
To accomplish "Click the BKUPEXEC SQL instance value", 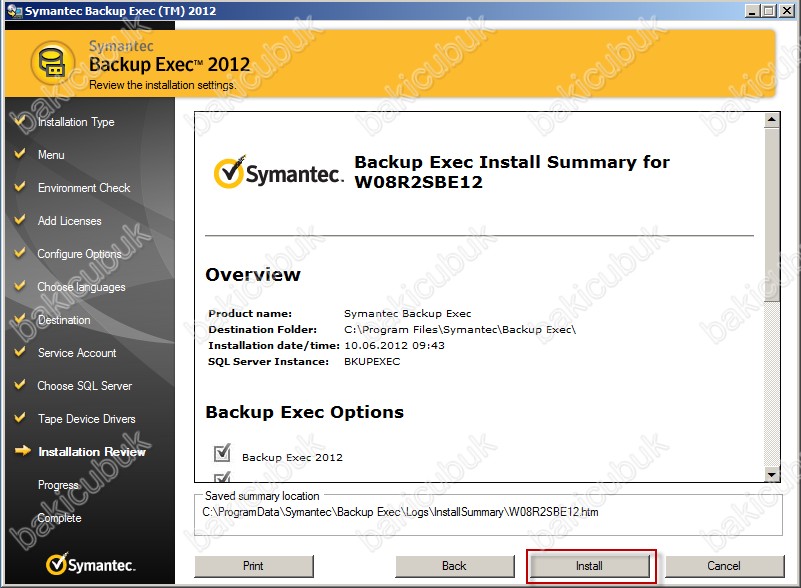I will [372, 361].
